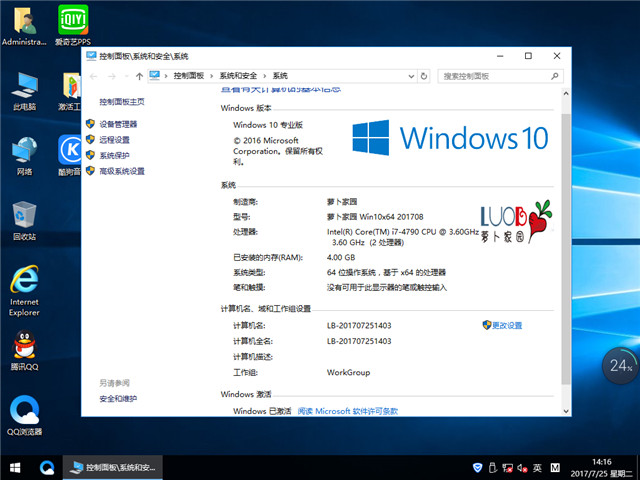Screen dimensions: 640x480
Task: Click the 64 位操作系统 system type text
Action: click(386, 272)
